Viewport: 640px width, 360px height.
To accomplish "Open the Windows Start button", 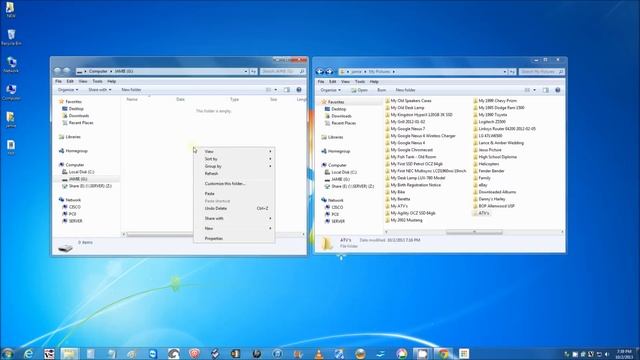I will [x=7, y=353].
